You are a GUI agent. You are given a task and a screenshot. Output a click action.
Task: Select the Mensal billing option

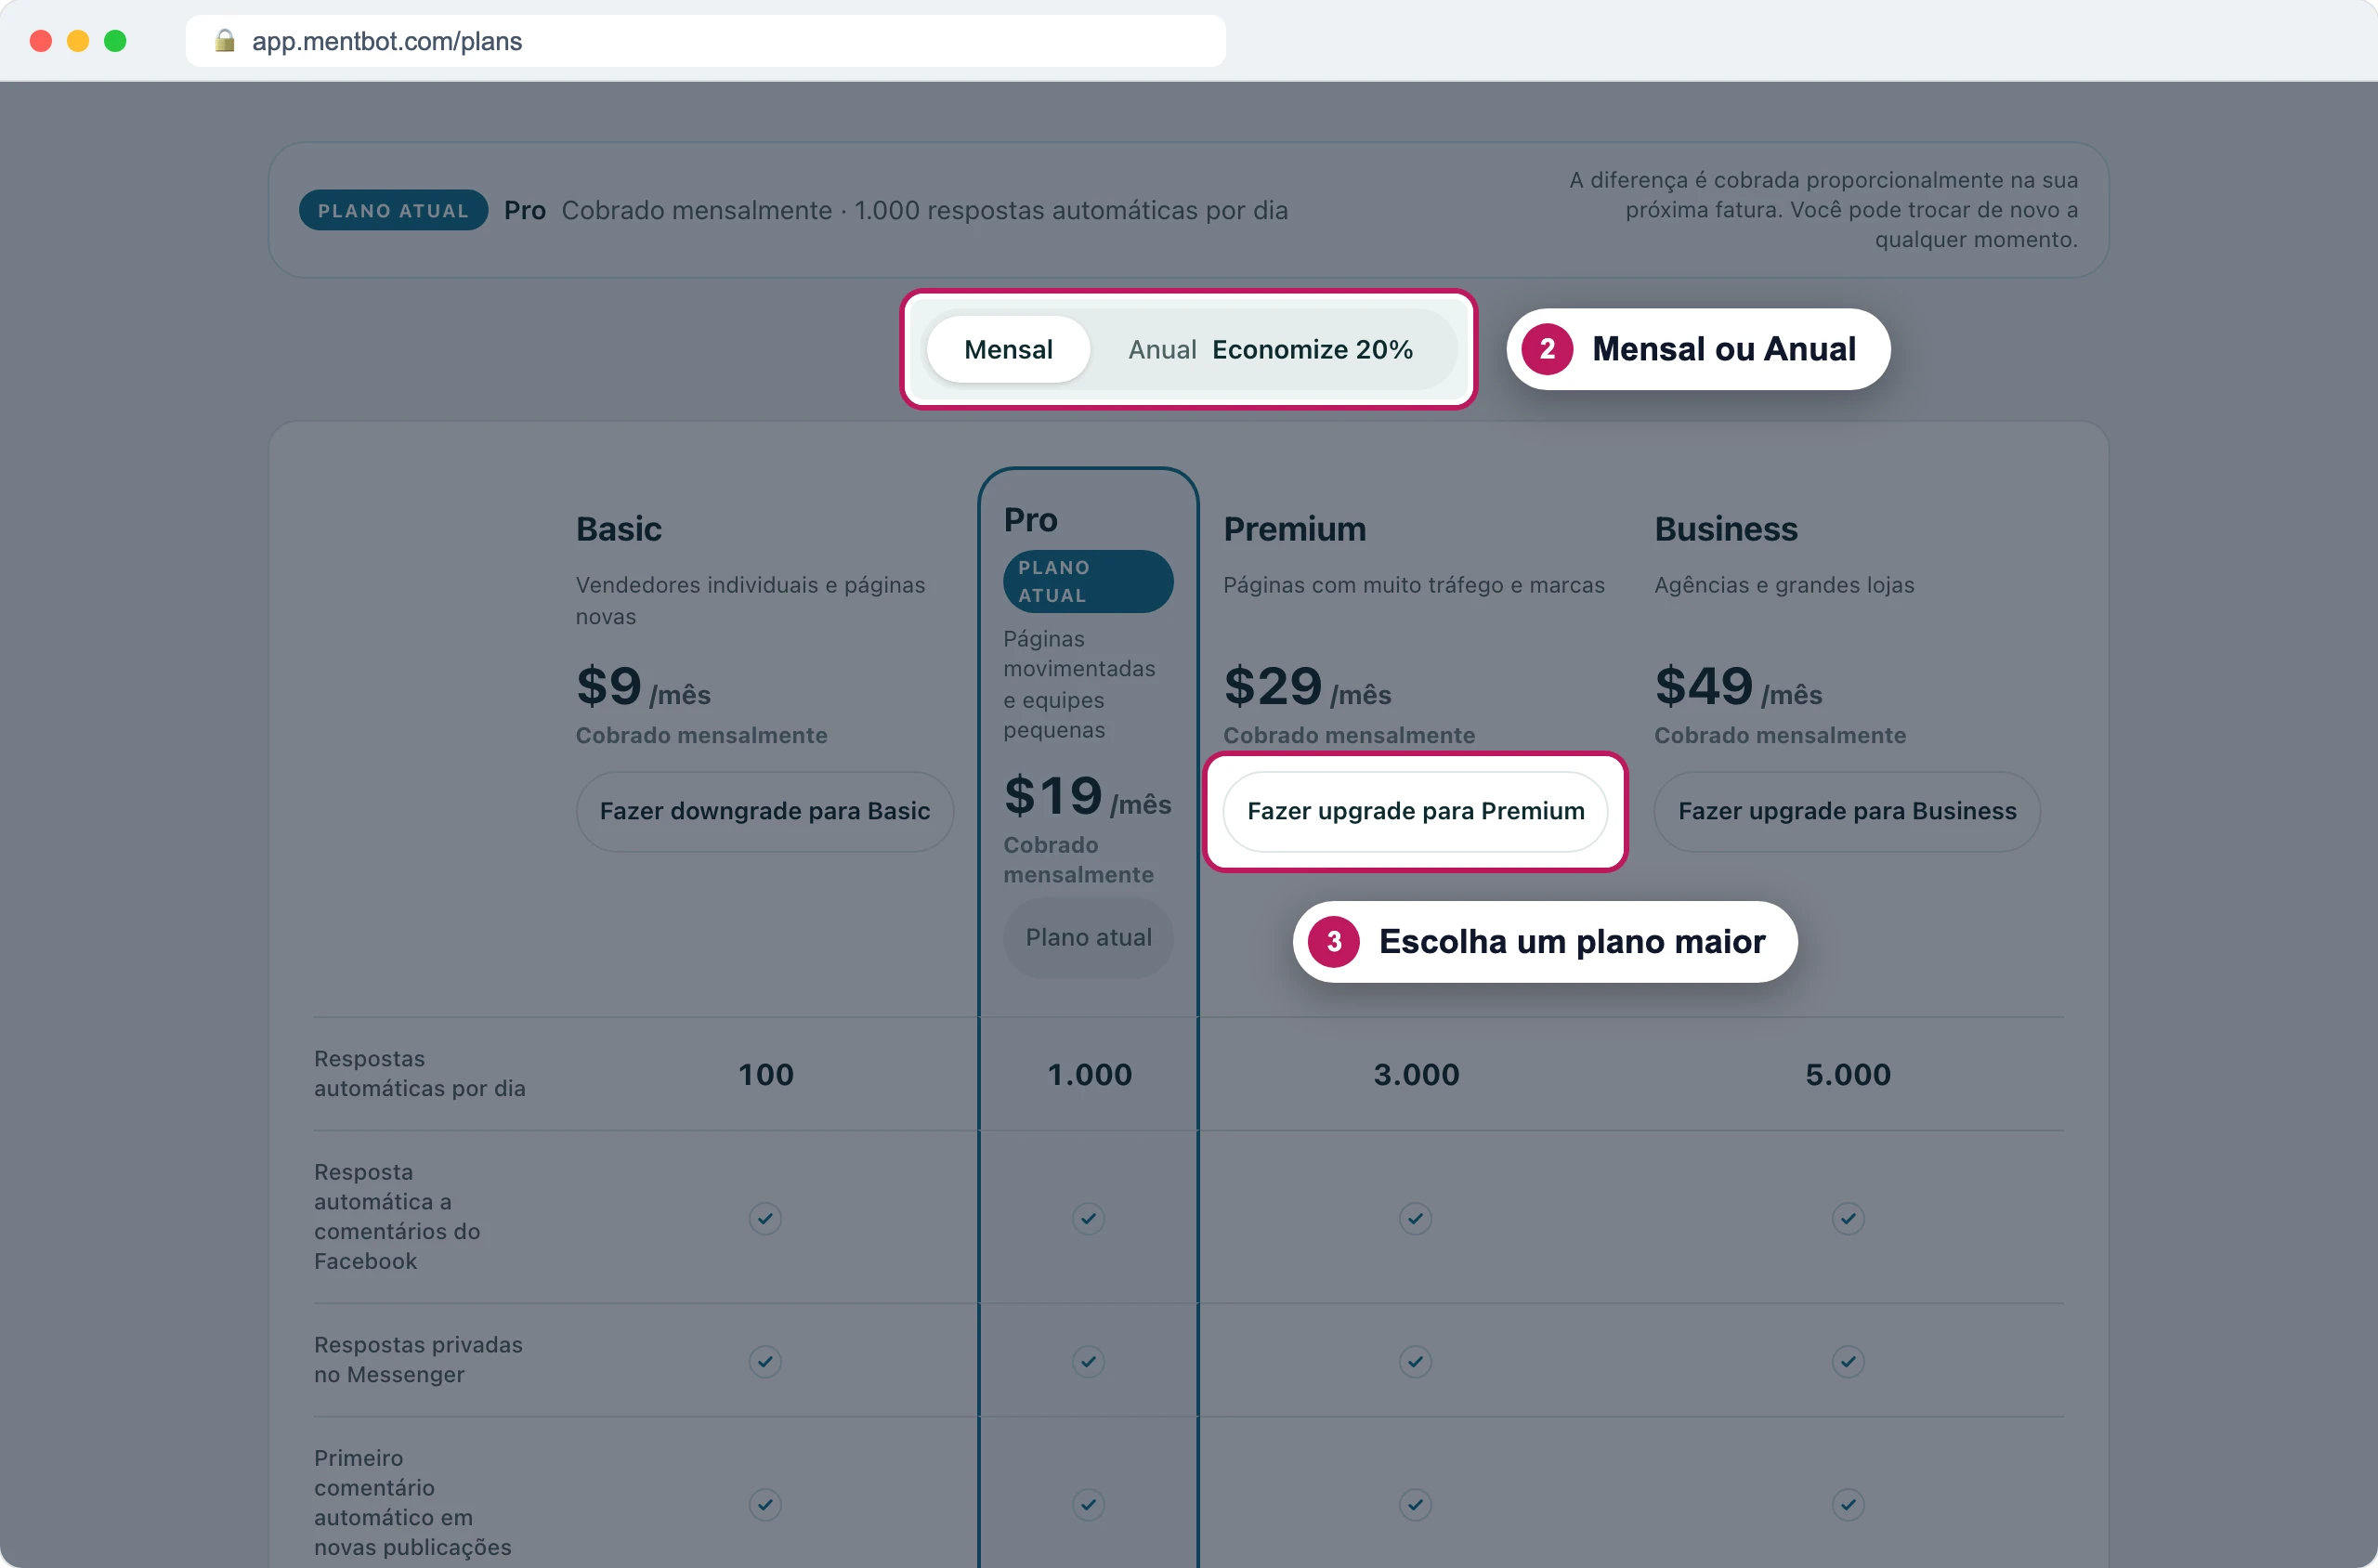(x=1008, y=349)
